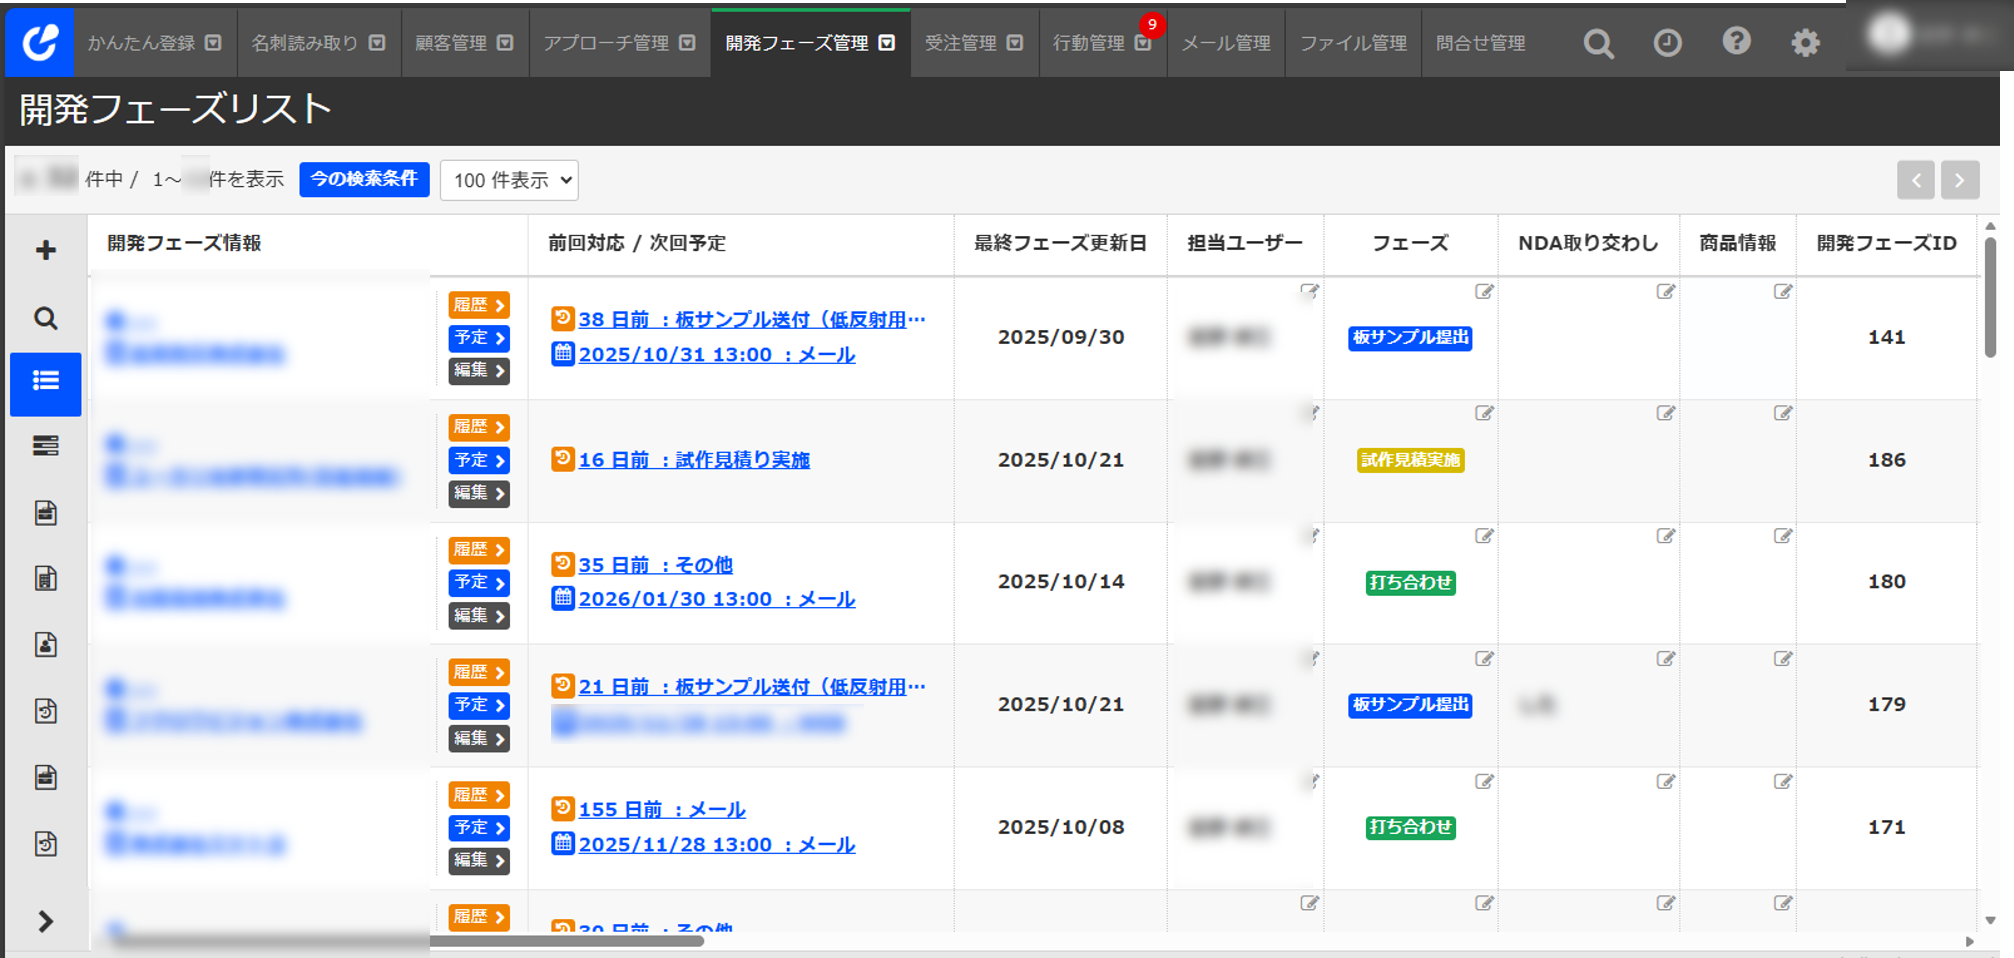Edit 担当ユーザー cell icon for ID 141
The image size is (2014, 958).
(1309, 291)
